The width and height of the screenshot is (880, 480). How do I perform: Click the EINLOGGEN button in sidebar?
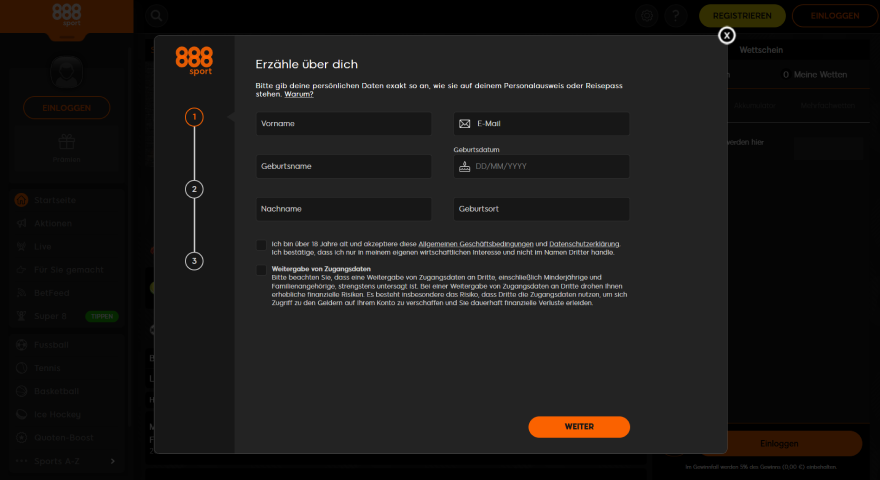(67, 108)
